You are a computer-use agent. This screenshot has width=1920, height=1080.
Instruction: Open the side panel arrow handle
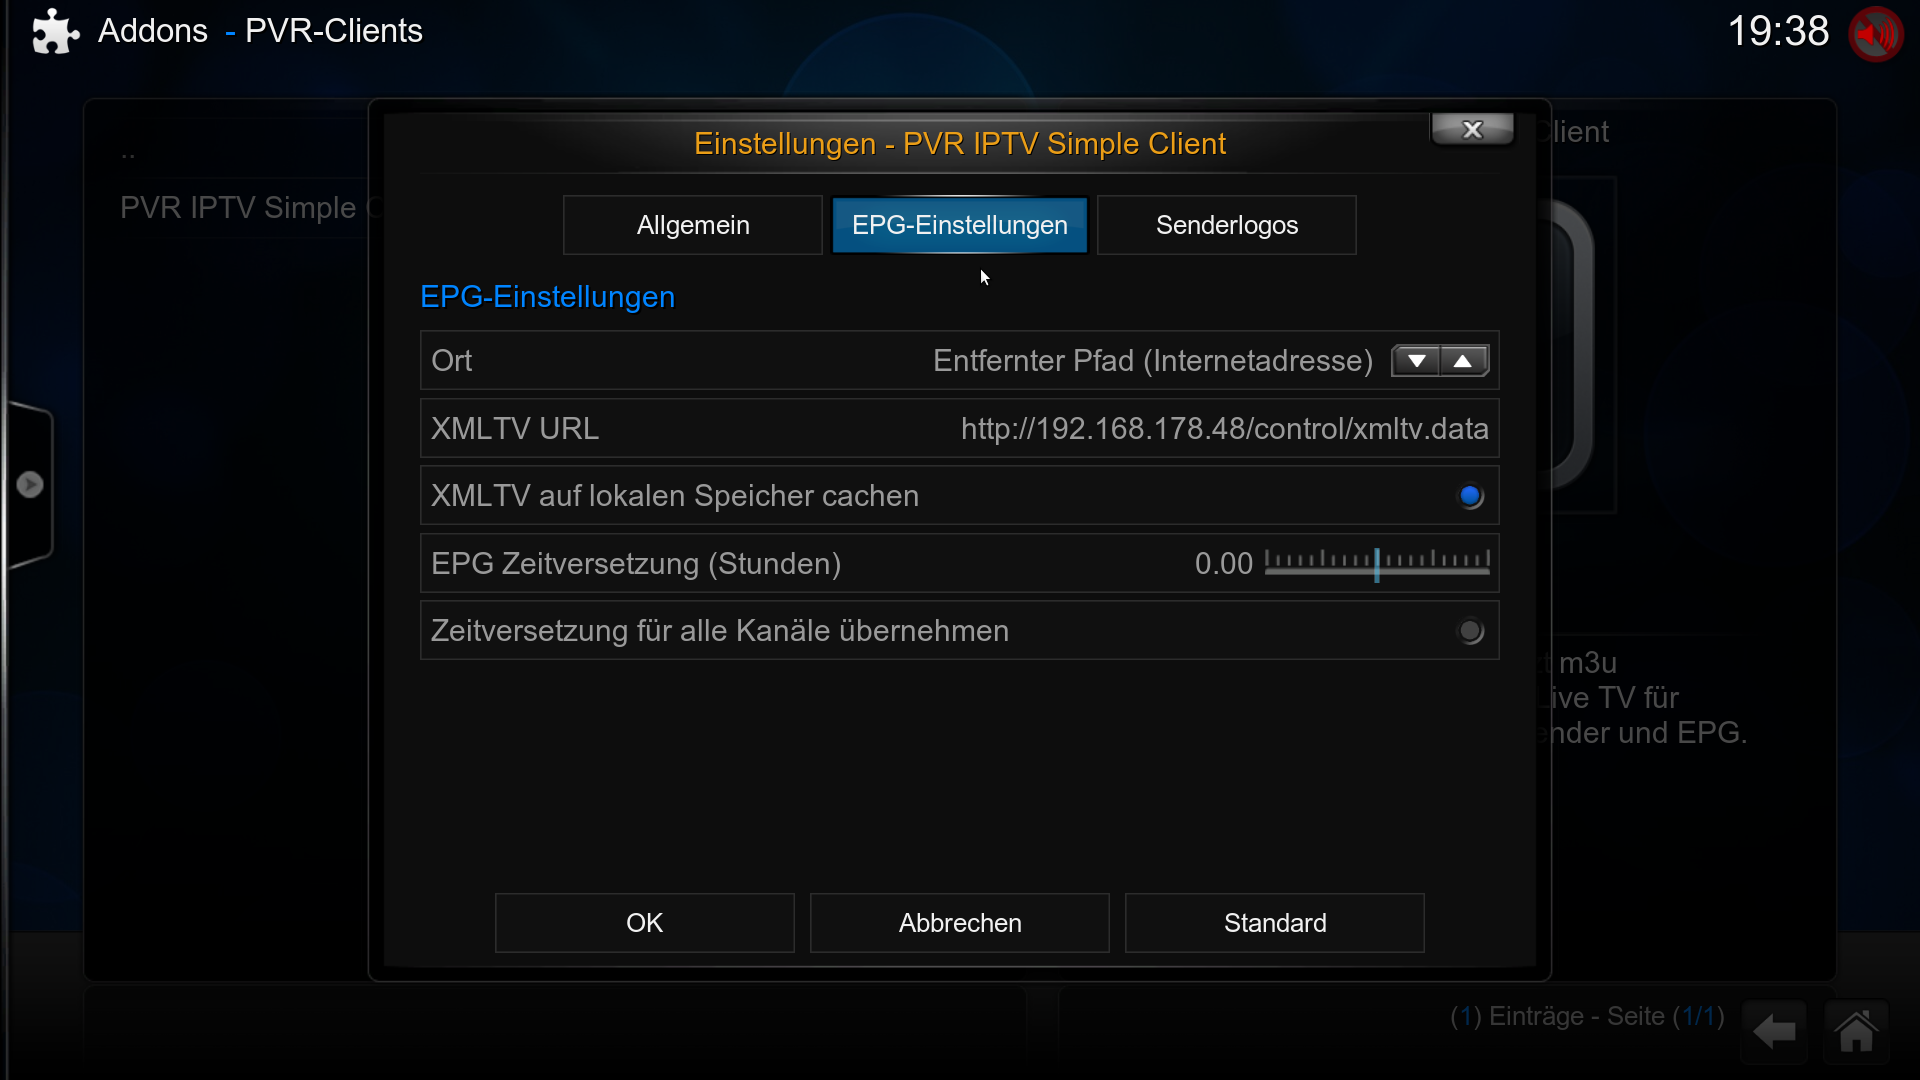(30, 485)
